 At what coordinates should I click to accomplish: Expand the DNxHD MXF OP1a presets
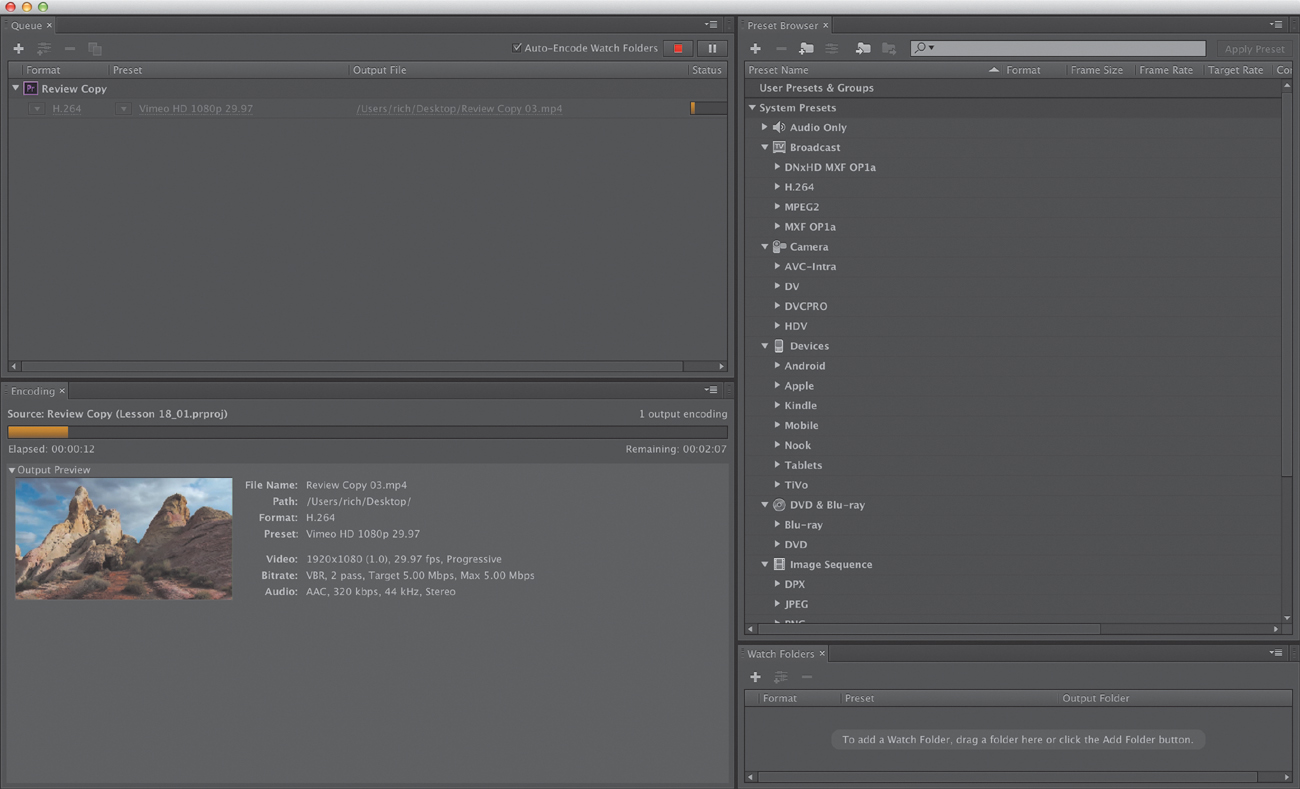tap(777, 167)
